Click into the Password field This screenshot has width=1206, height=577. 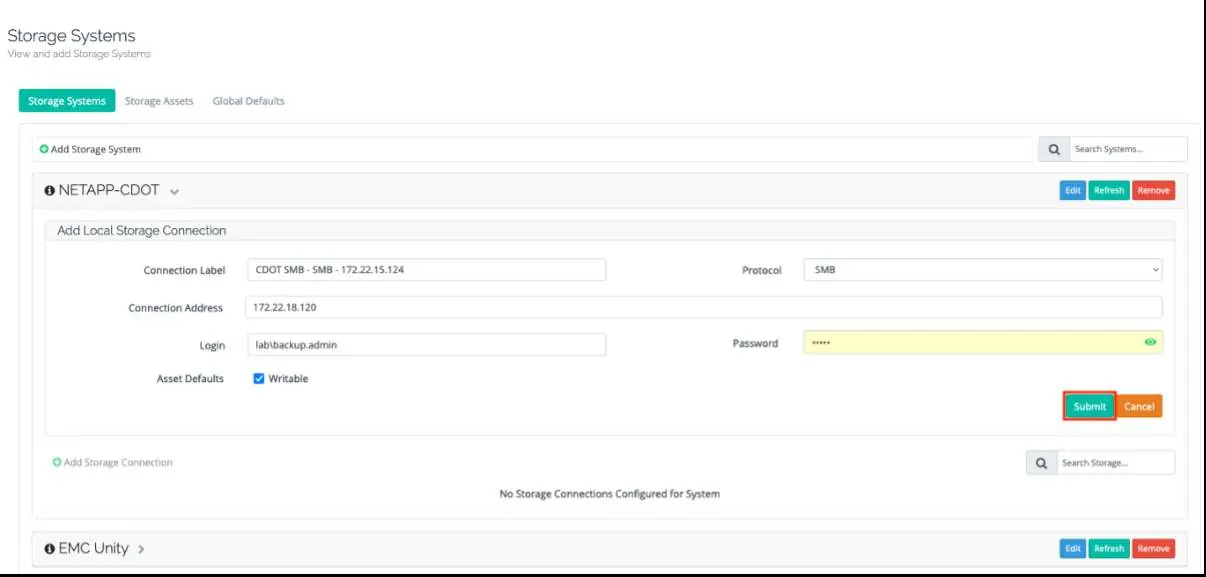point(983,343)
